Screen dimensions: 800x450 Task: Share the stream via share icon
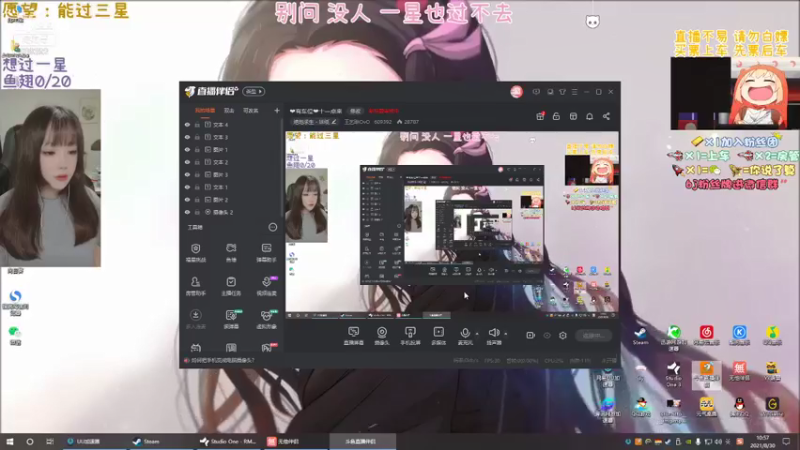tap(606, 116)
